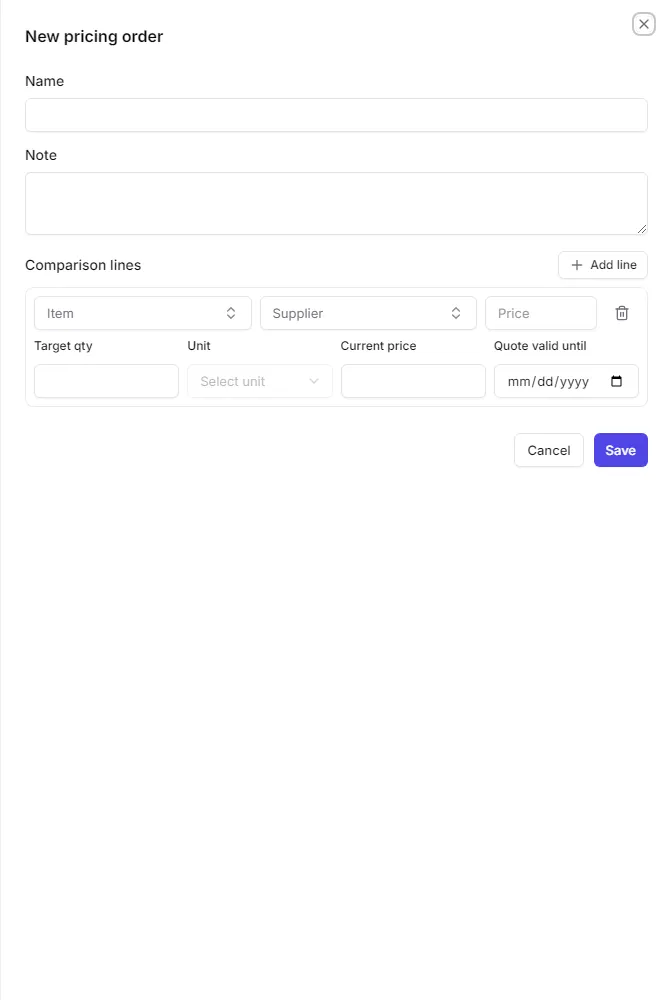Viewport: 672px width, 1000px height.
Task: Click the "Quote valid until" label
Action: pyautogui.click(x=540, y=346)
